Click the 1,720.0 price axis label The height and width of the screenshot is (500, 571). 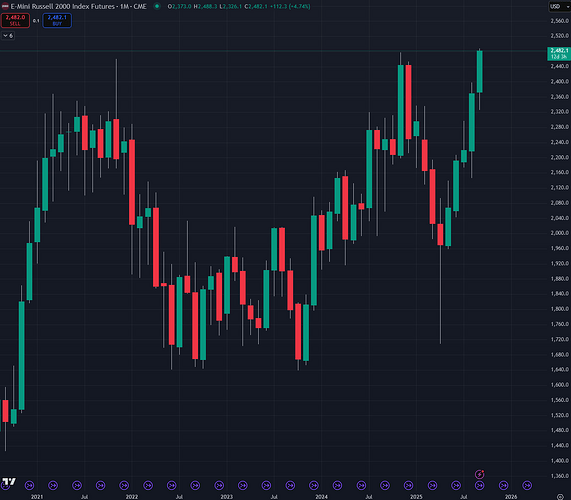tap(559, 339)
